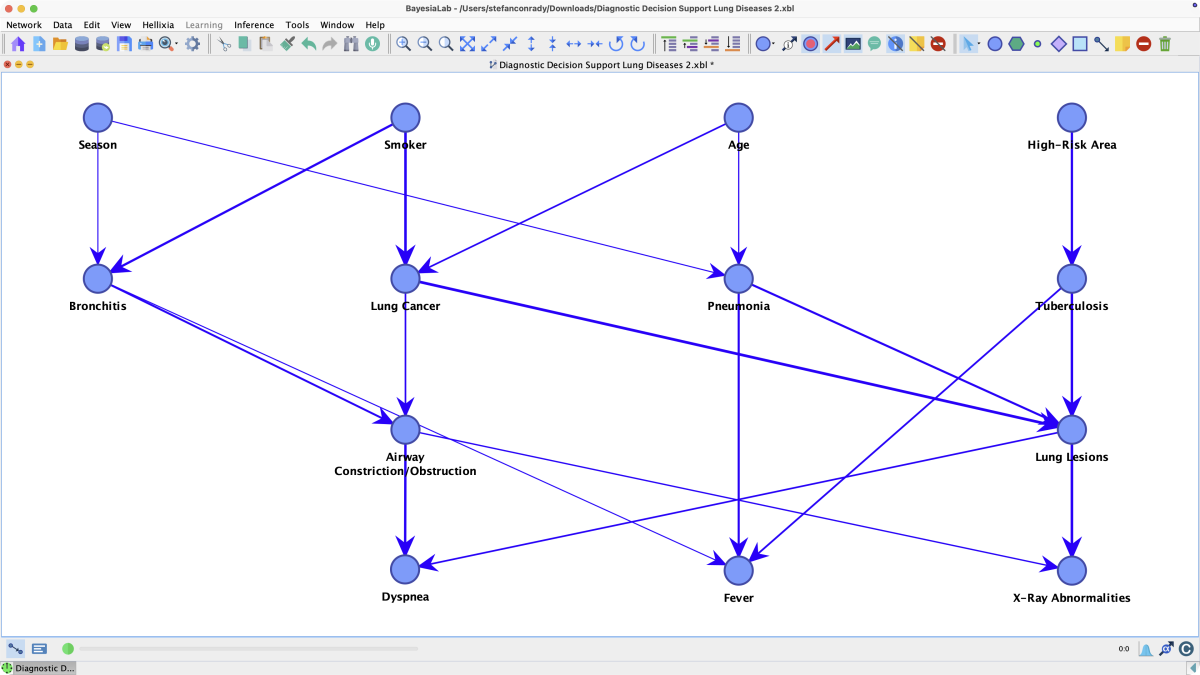Select the blue circle node creation tool
This screenshot has width=1200, height=675.
point(995,44)
